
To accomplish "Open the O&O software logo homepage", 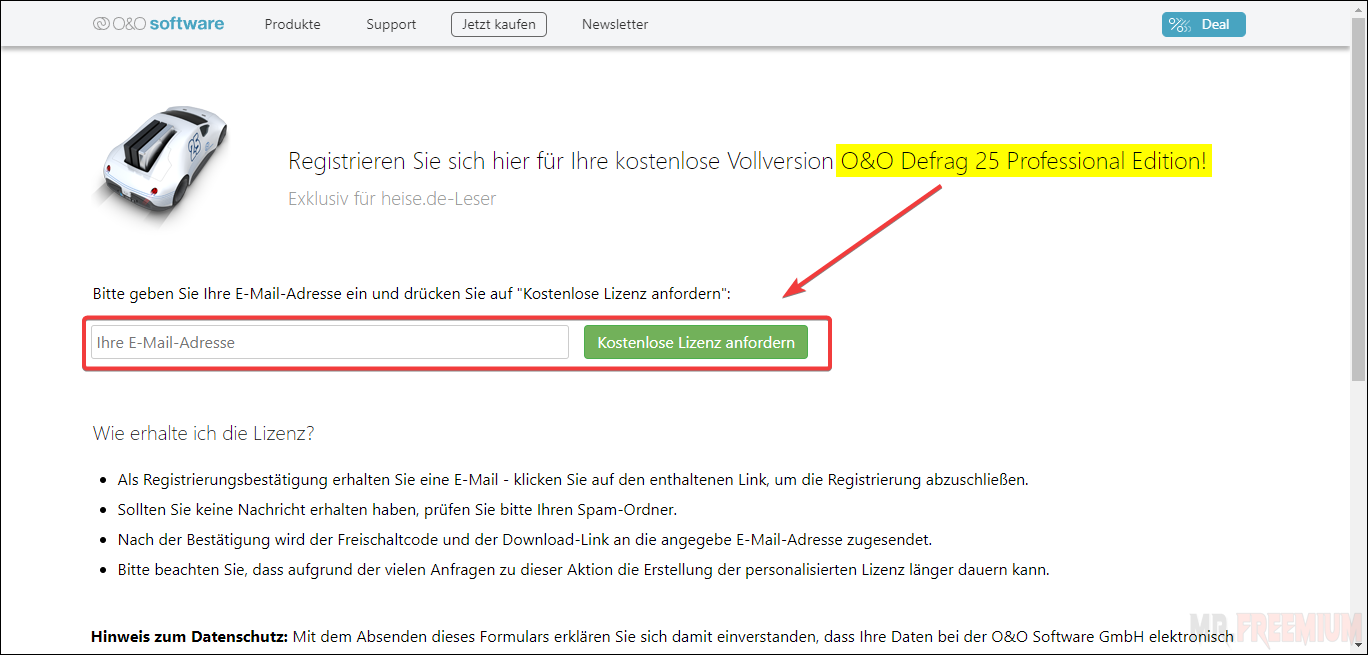I will click(x=158, y=24).
